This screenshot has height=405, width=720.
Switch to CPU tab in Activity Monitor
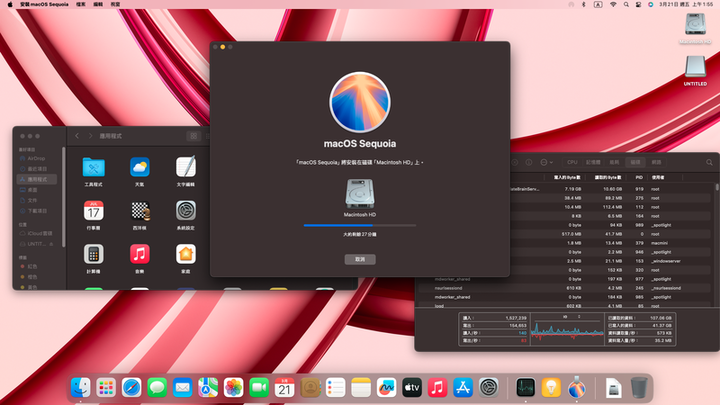click(x=572, y=162)
